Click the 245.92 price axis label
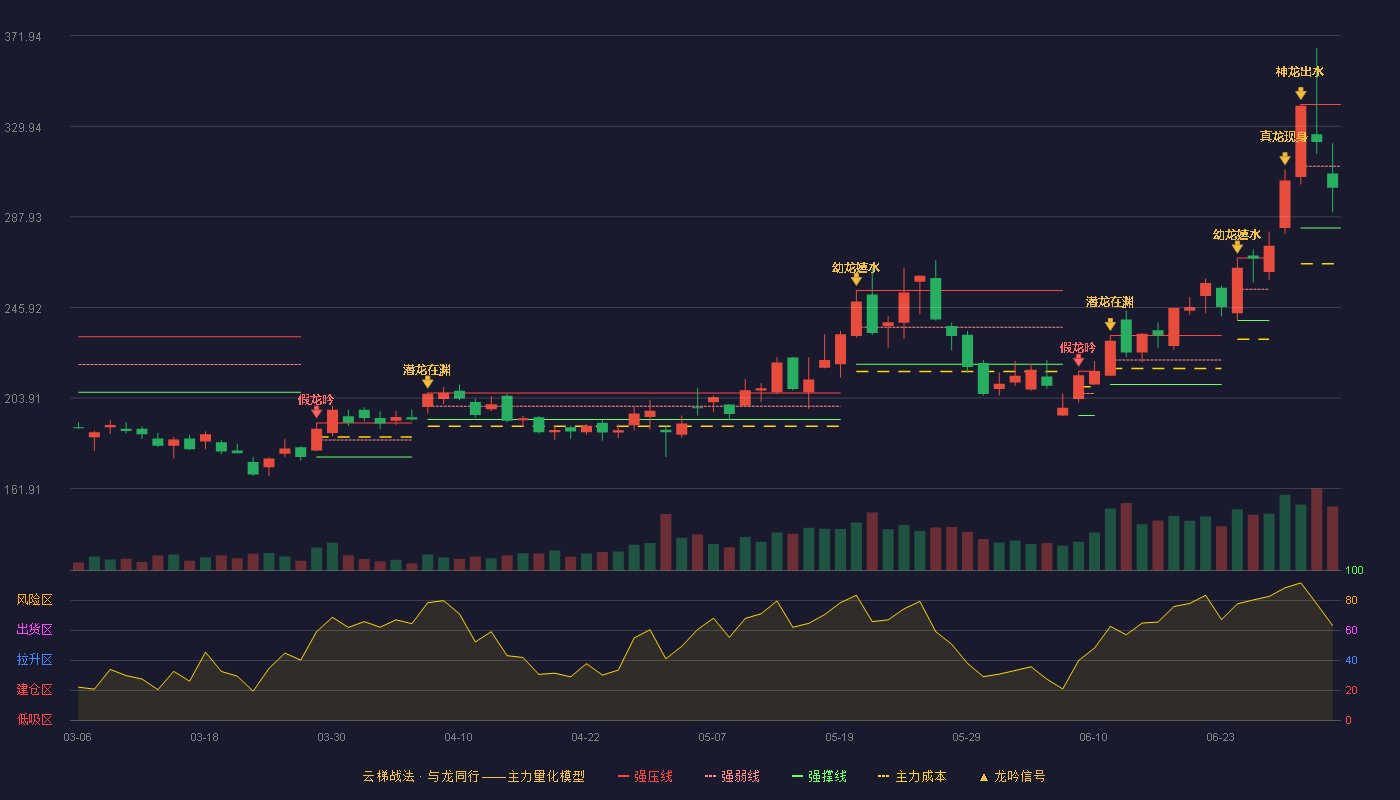This screenshot has height=800, width=1400. [x=23, y=309]
